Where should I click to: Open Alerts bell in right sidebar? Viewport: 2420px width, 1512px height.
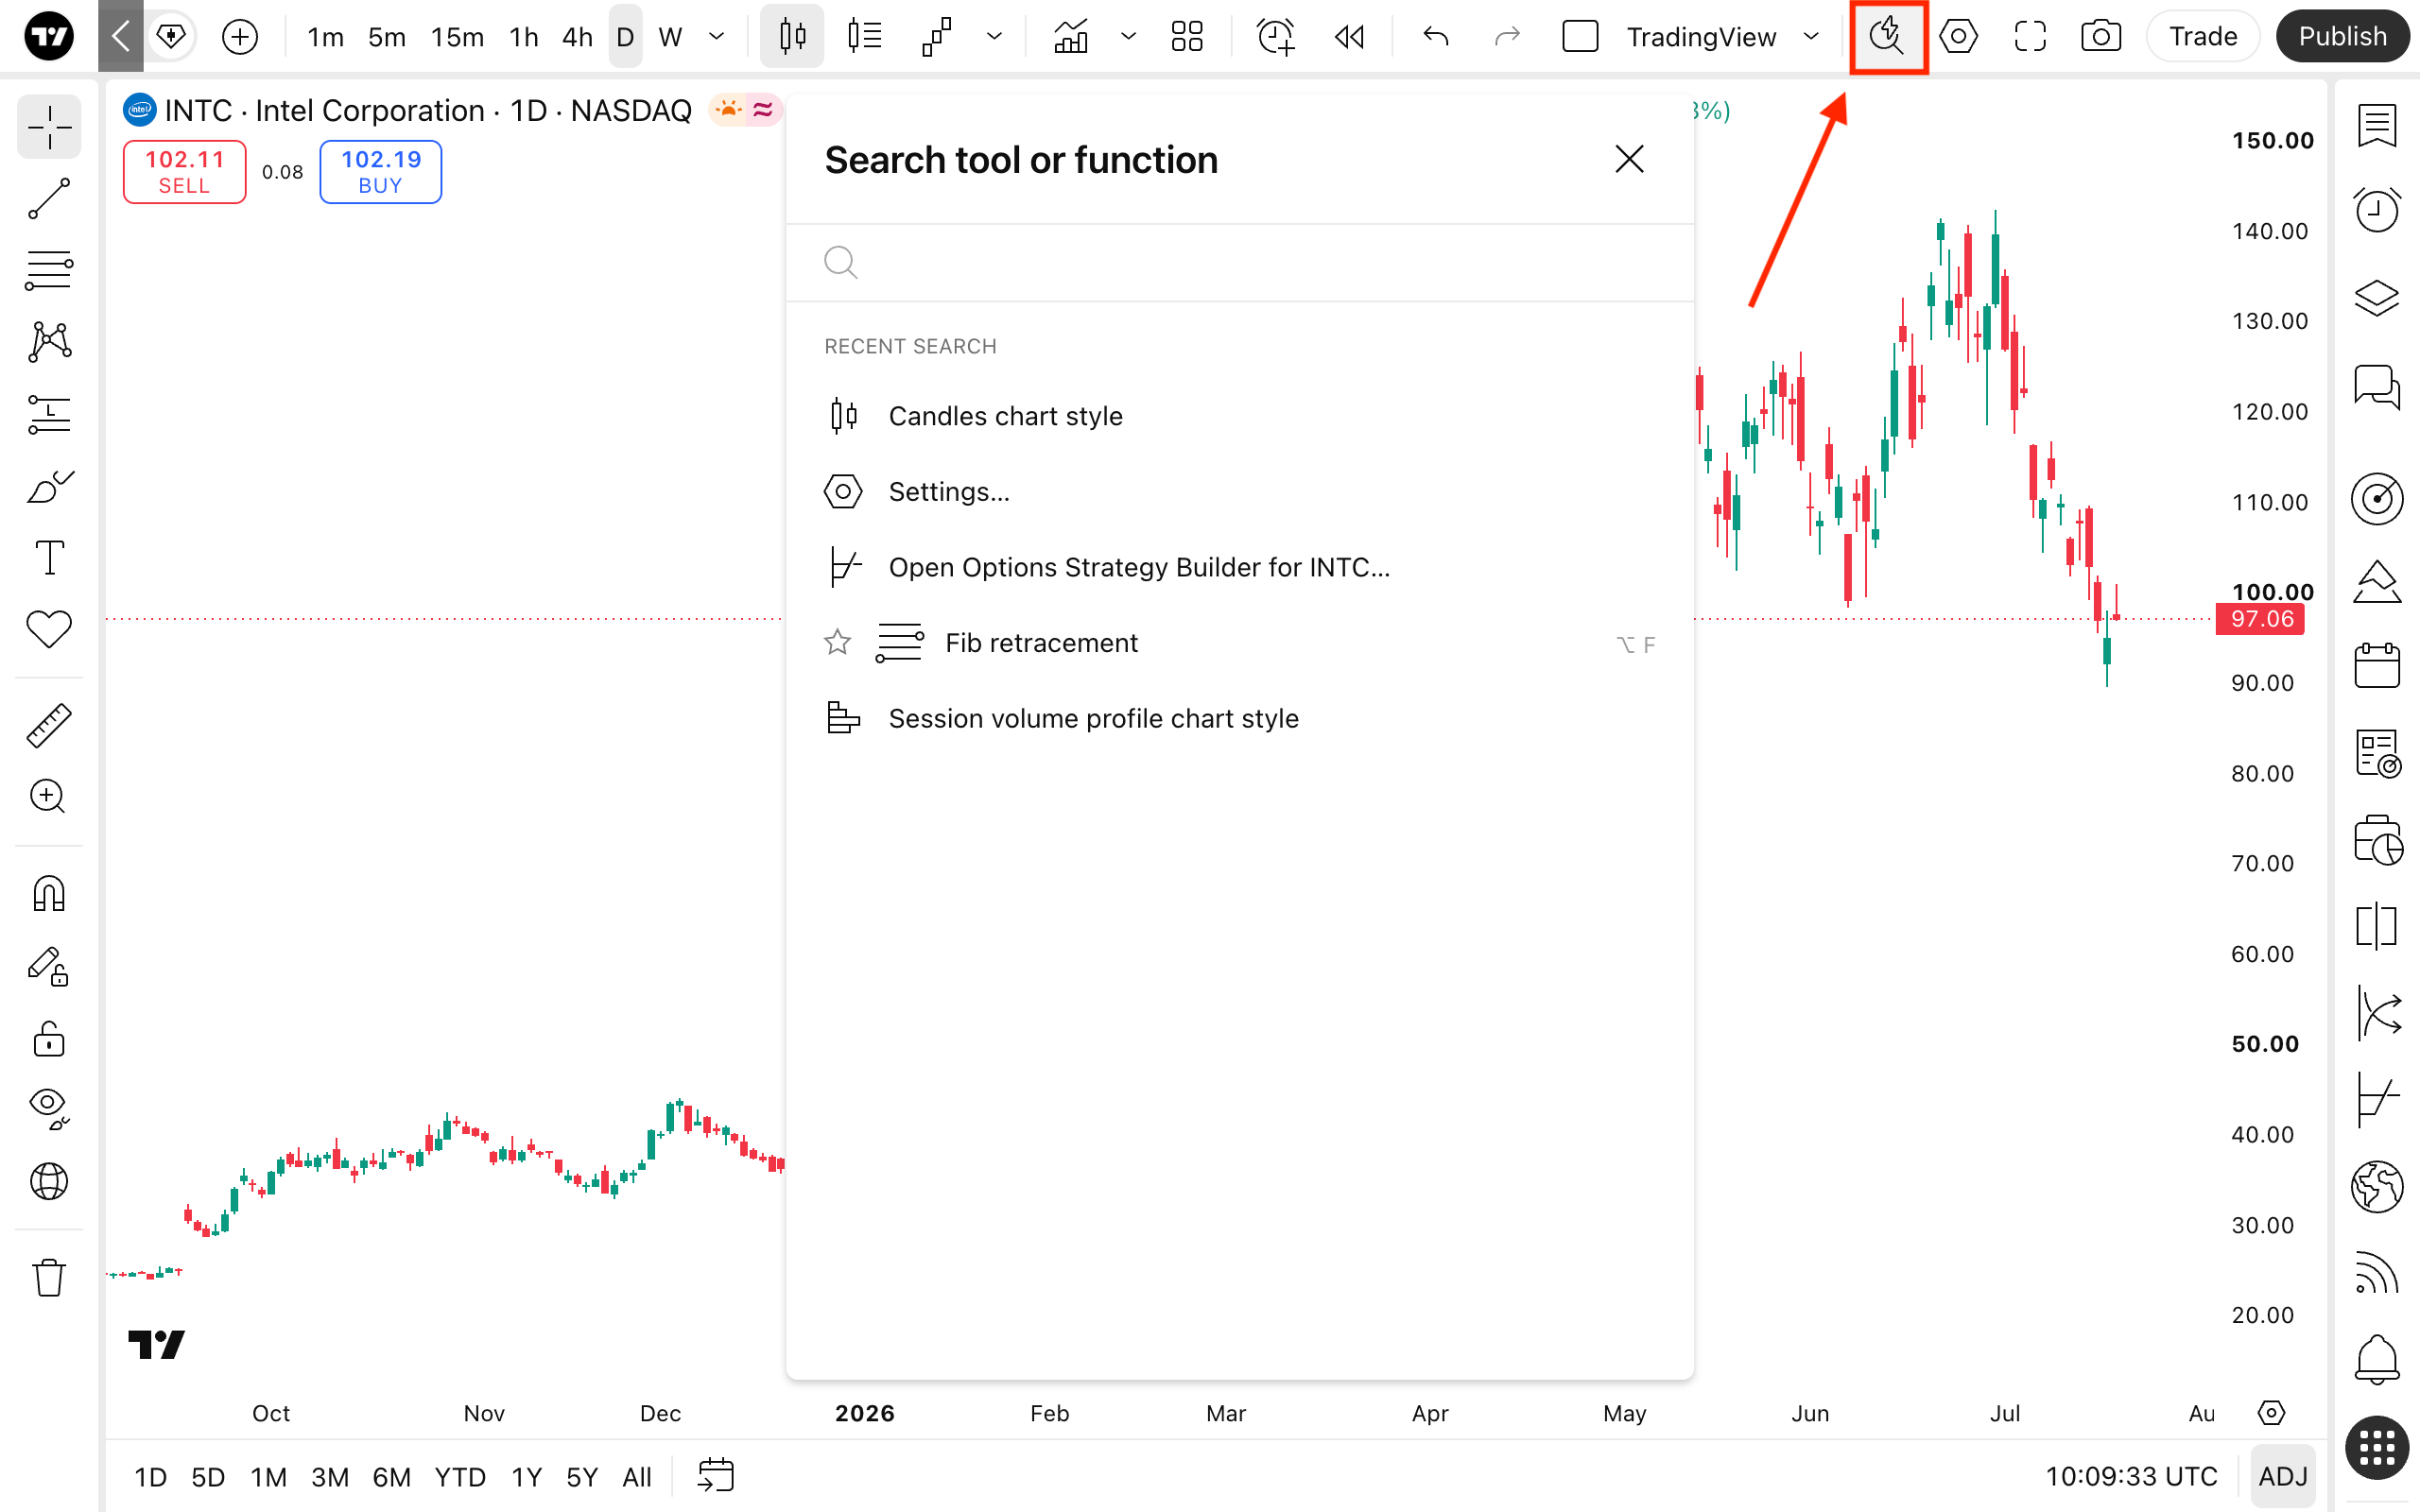pos(2377,1359)
